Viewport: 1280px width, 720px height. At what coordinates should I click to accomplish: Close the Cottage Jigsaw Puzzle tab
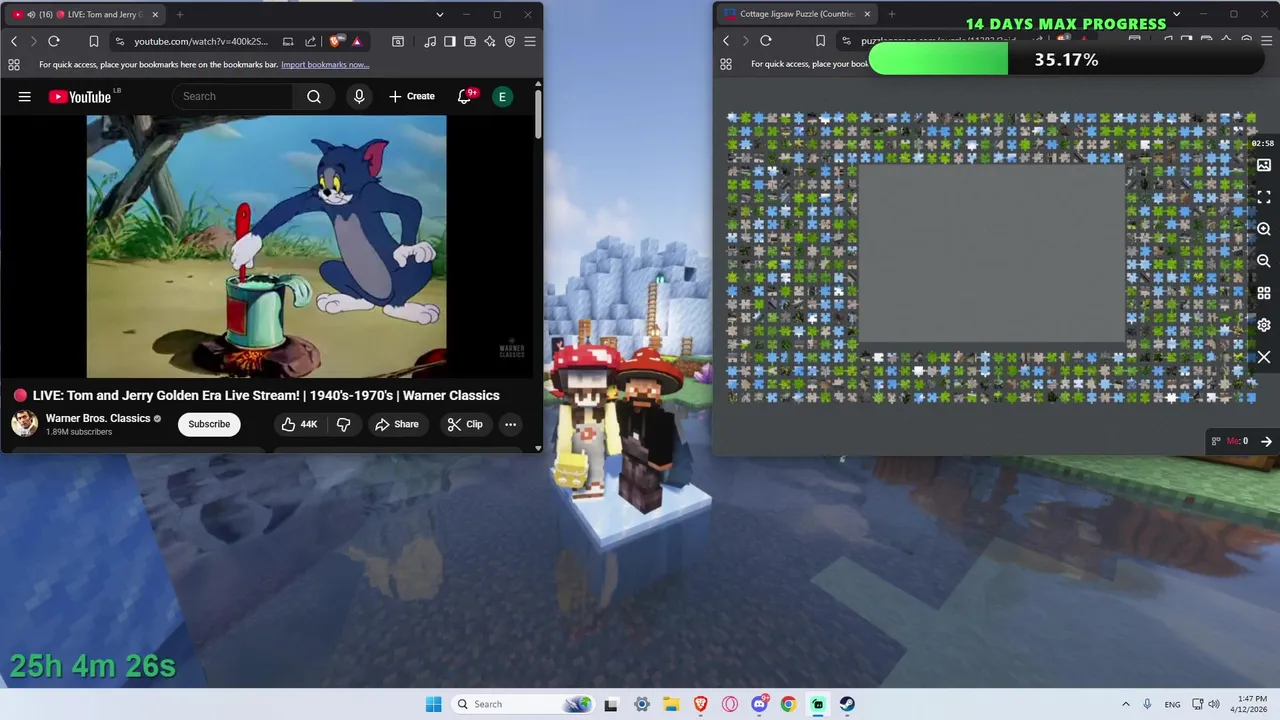pyautogui.click(x=867, y=14)
